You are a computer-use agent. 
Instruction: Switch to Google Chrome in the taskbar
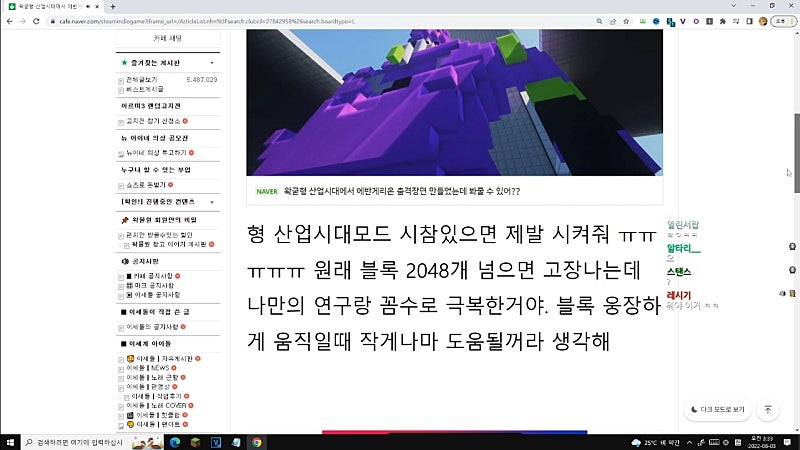(257, 442)
